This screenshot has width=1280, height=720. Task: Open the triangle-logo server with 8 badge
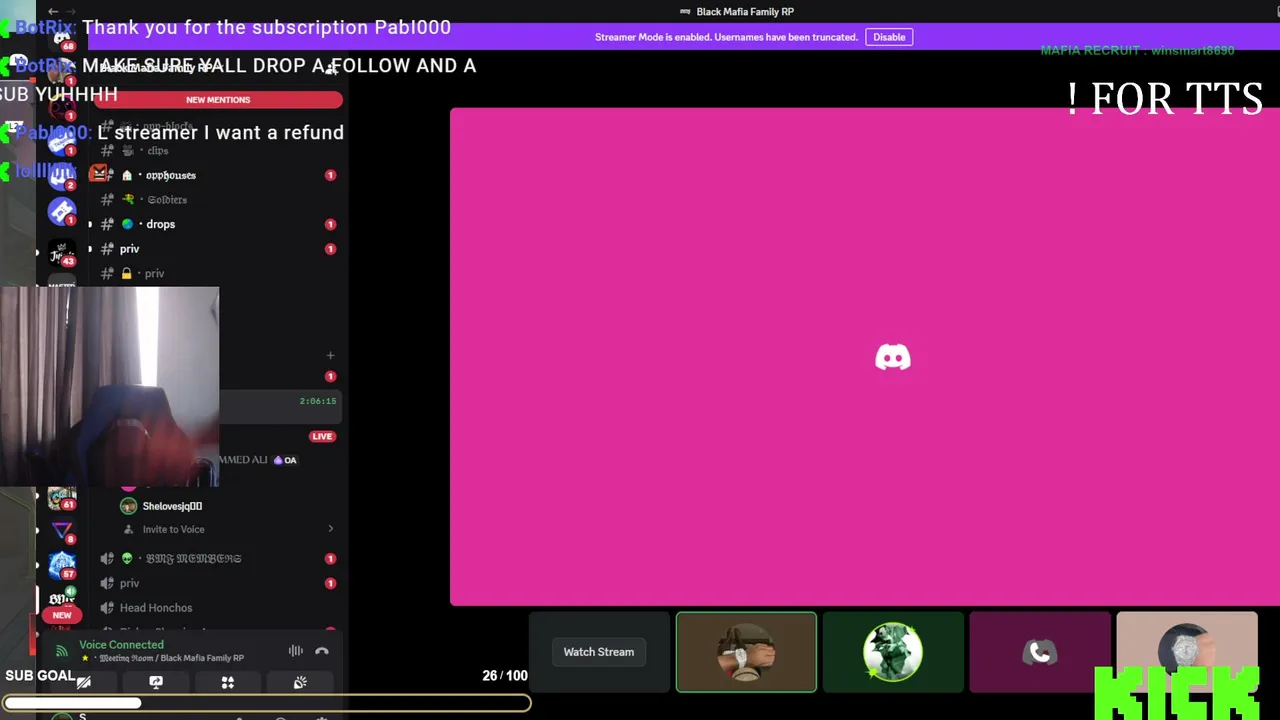[x=62, y=532]
